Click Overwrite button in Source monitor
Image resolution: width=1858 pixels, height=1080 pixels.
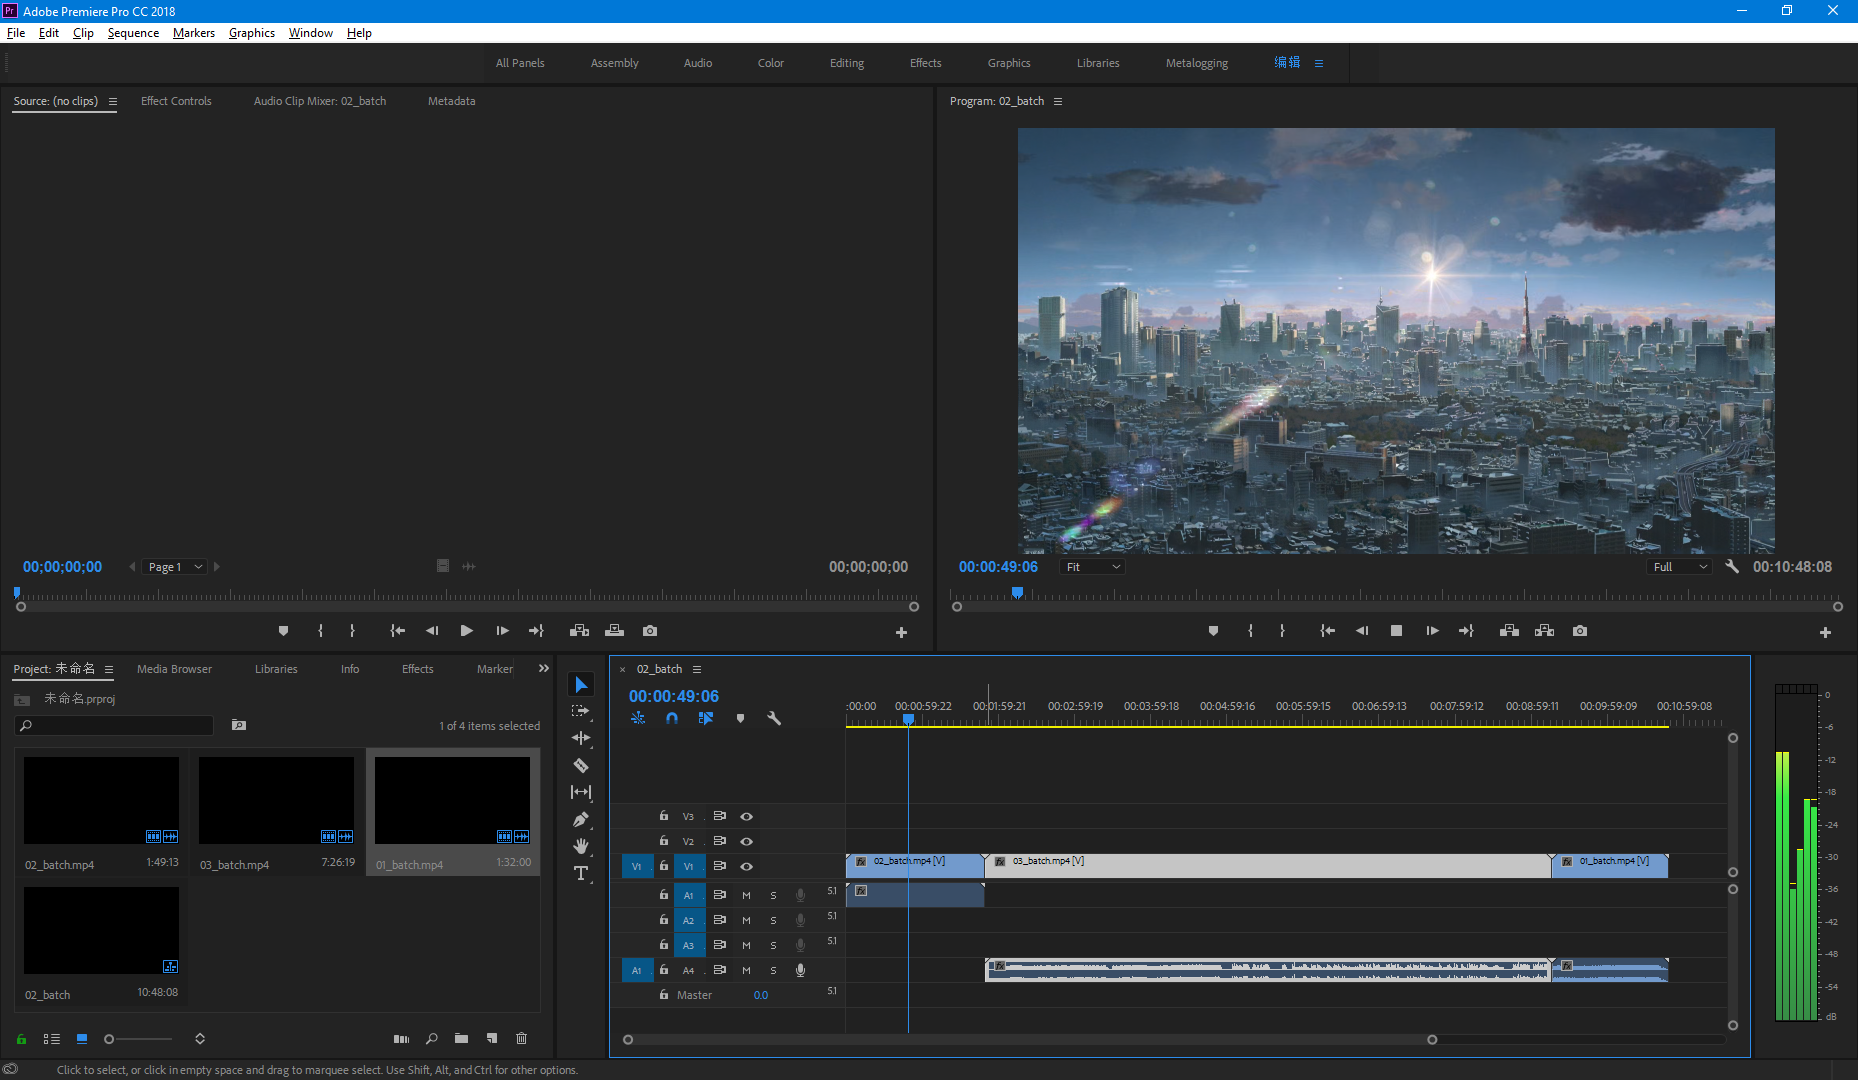click(x=614, y=631)
